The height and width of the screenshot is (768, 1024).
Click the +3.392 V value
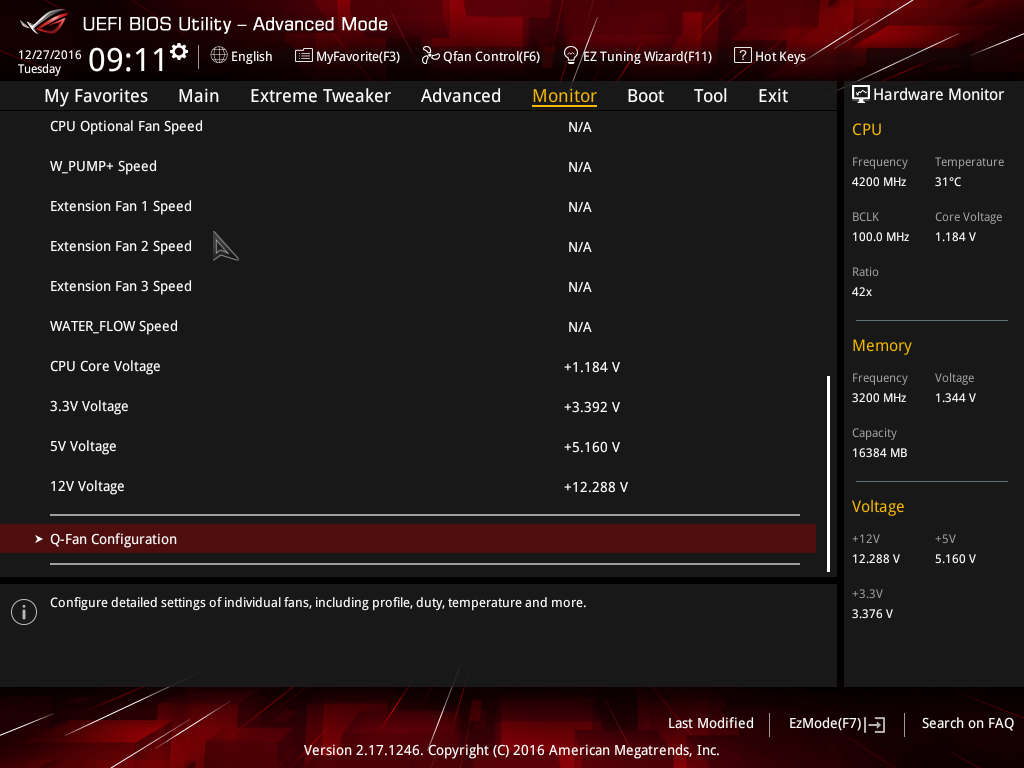592,407
